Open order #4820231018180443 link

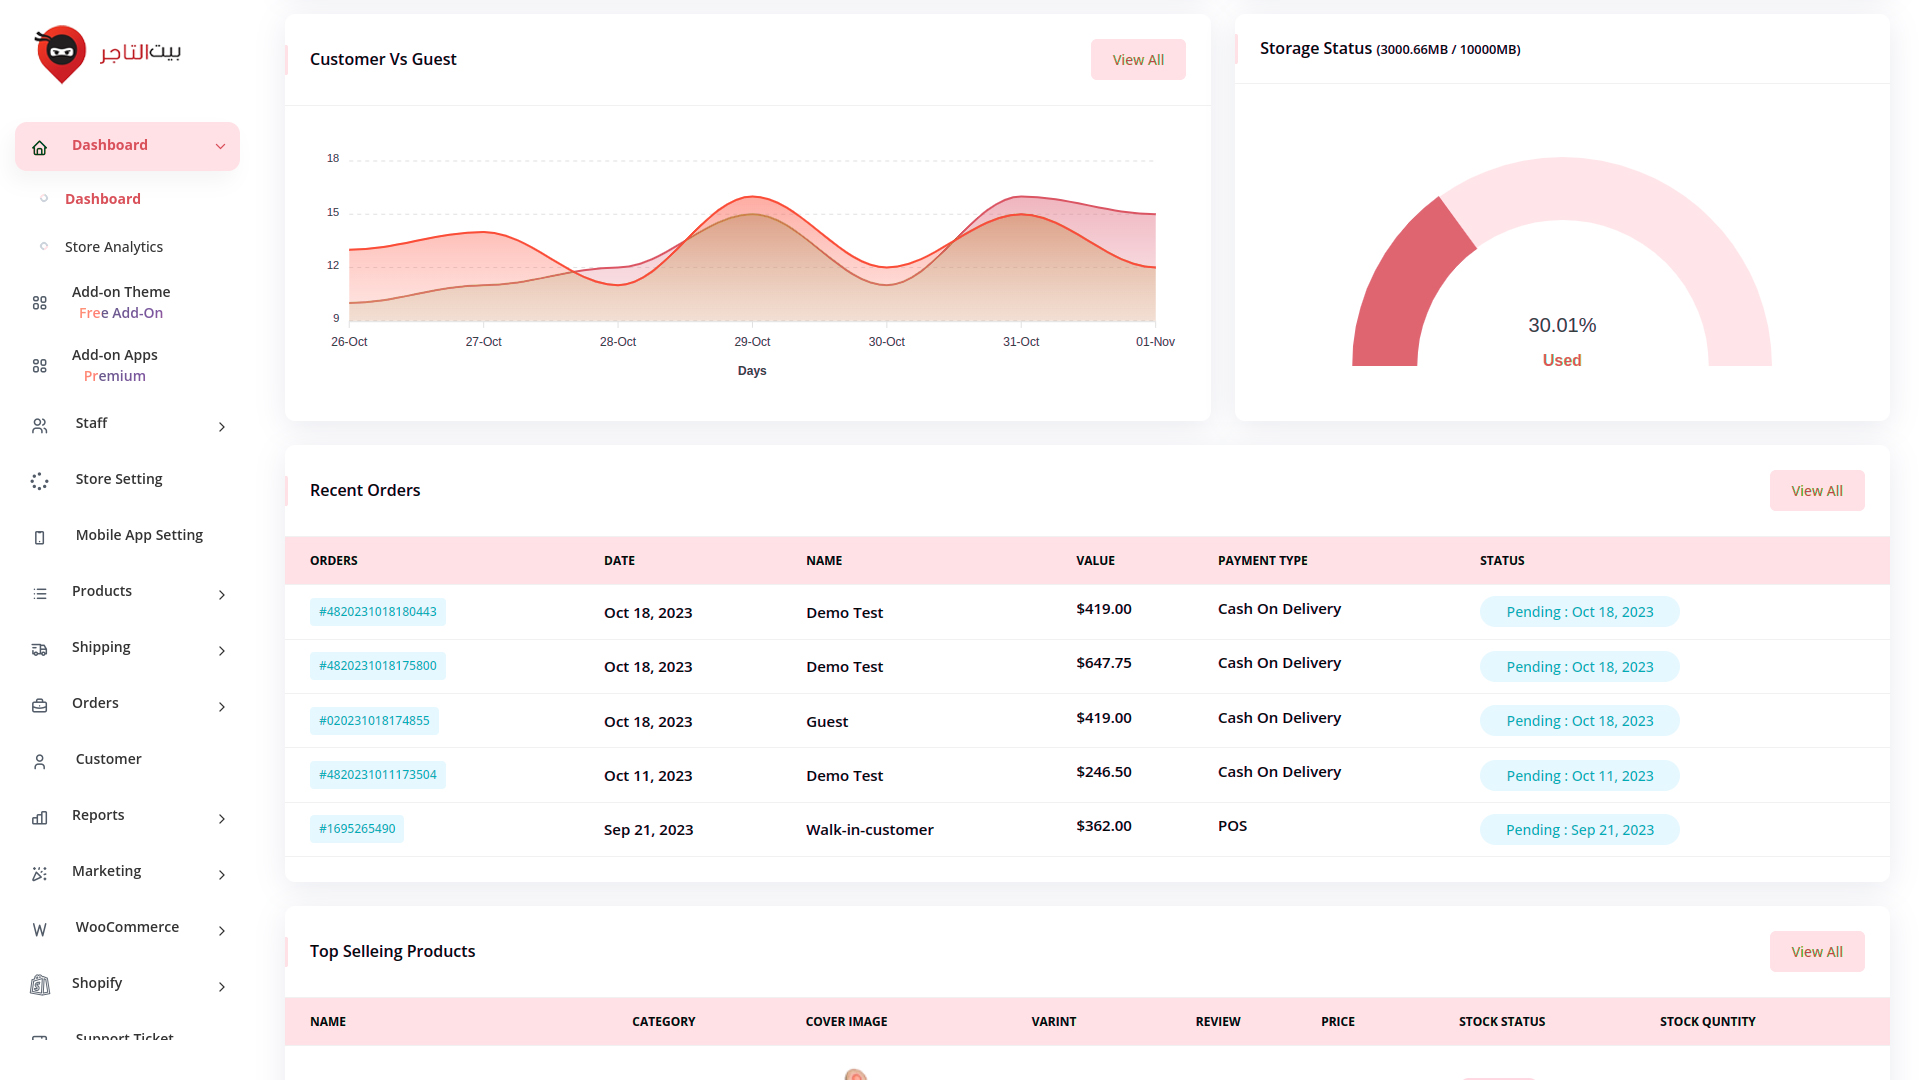378,612
